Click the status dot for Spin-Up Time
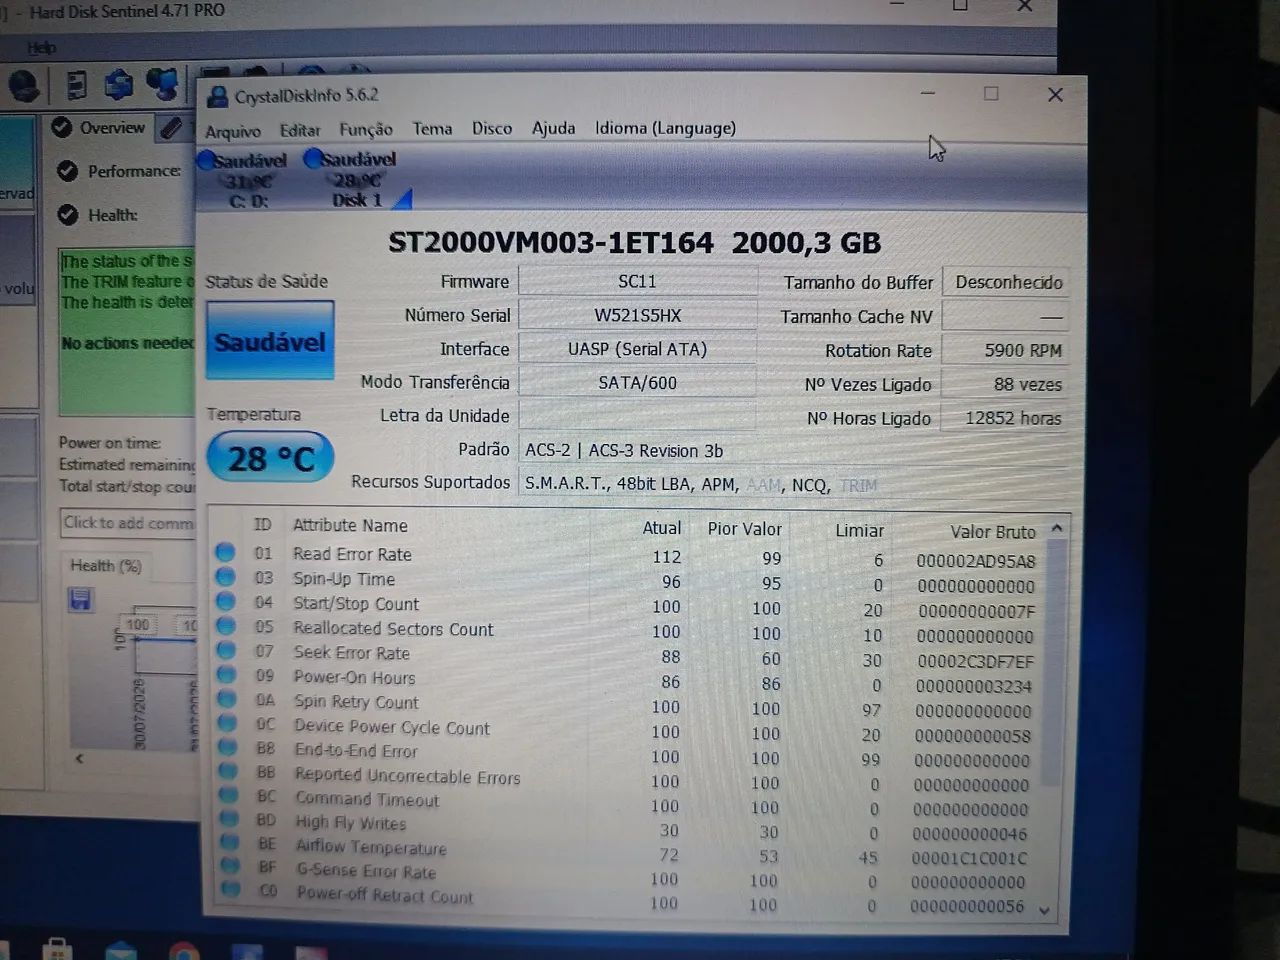The height and width of the screenshot is (960, 1280). tap(225, 576)
